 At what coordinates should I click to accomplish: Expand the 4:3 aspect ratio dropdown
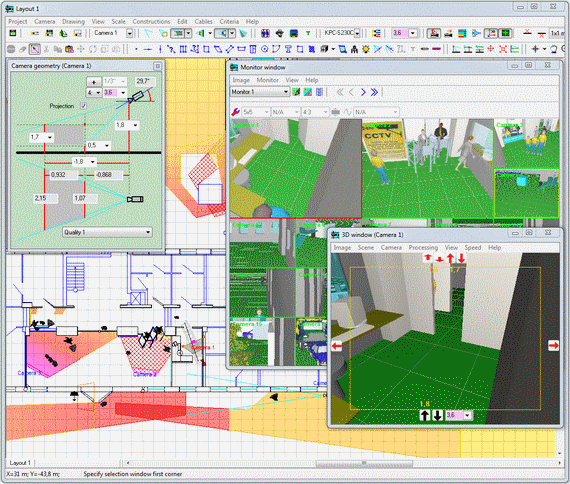[x=325, y=112]
